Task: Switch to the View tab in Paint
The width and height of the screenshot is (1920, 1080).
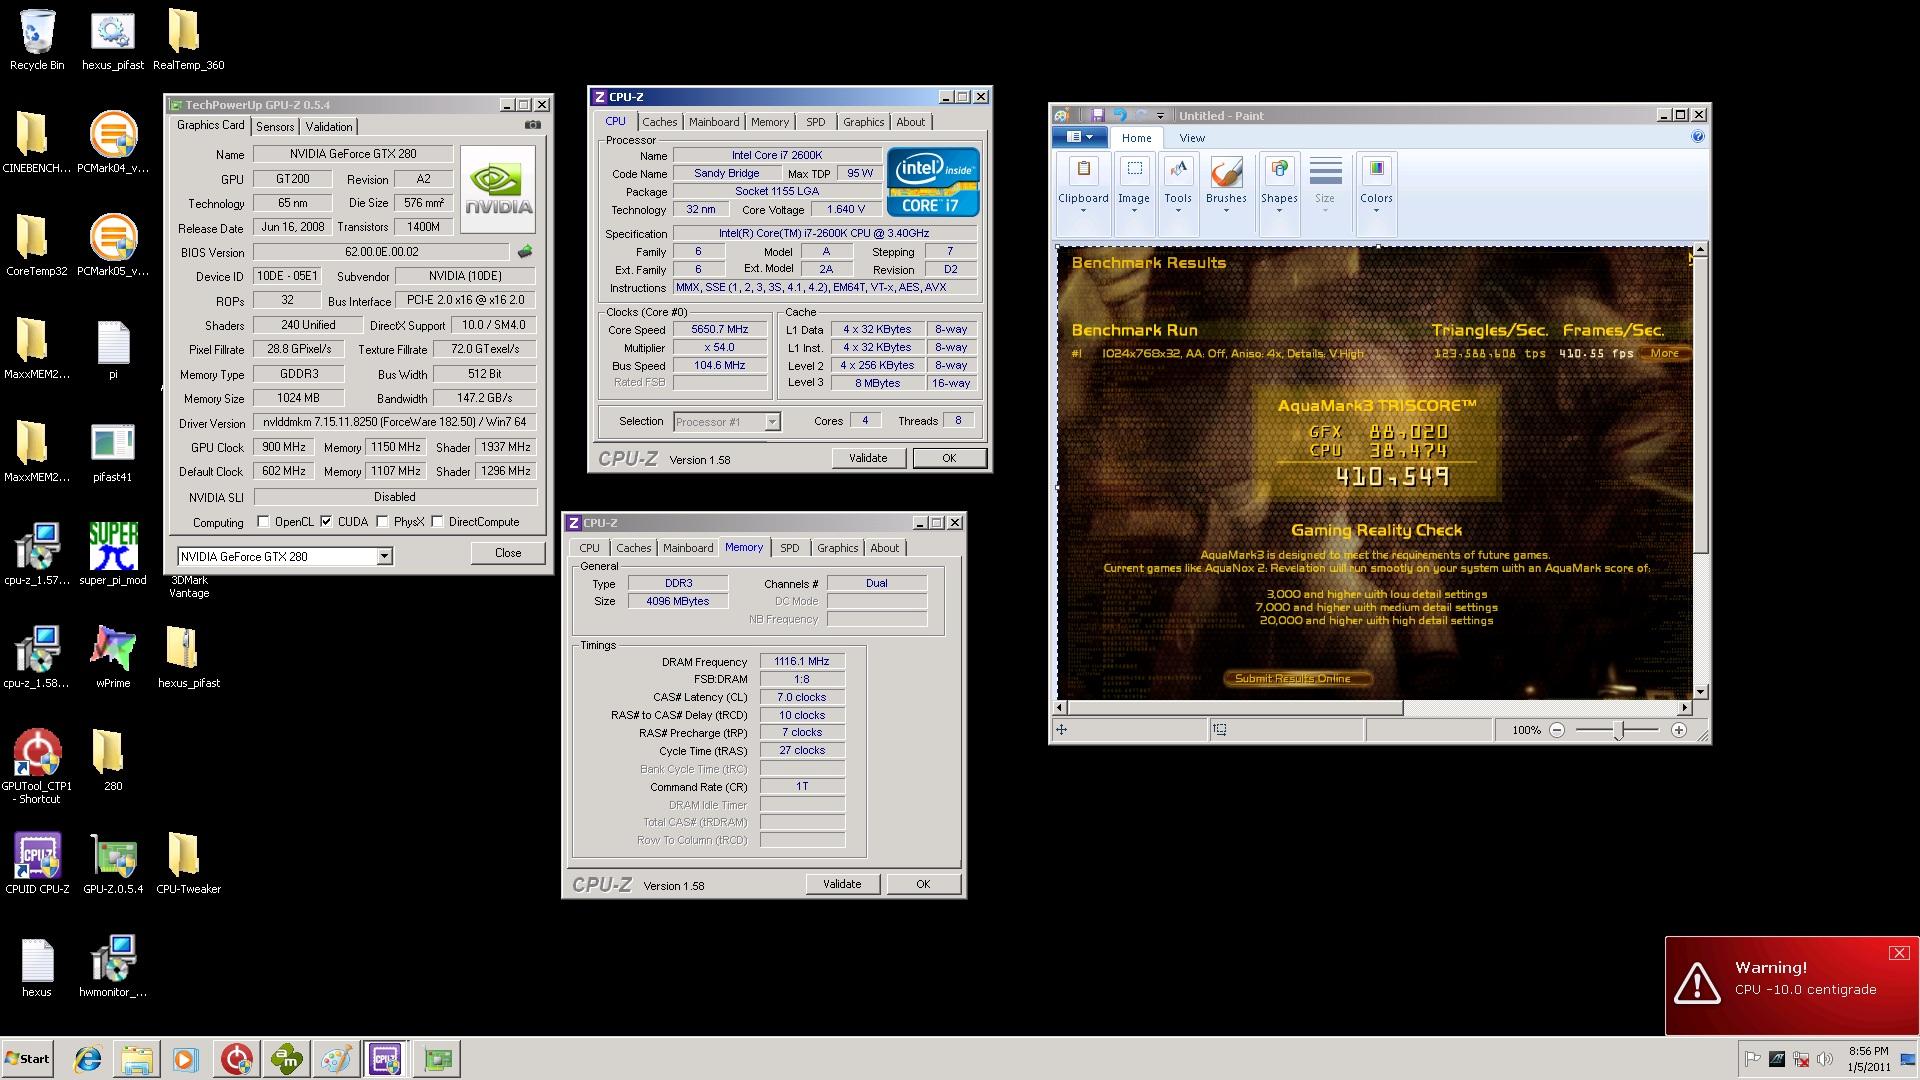Action: (1192, 138)
